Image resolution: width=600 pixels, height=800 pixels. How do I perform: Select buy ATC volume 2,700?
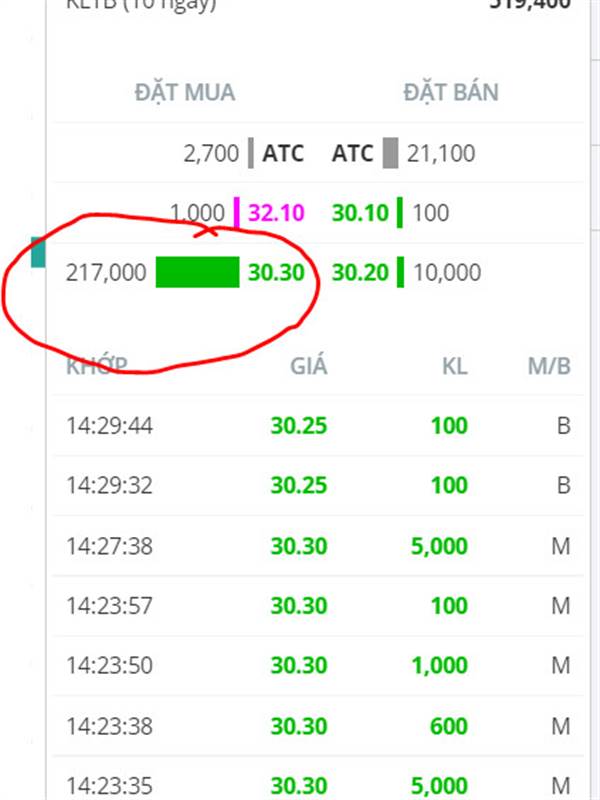(211, 153)
